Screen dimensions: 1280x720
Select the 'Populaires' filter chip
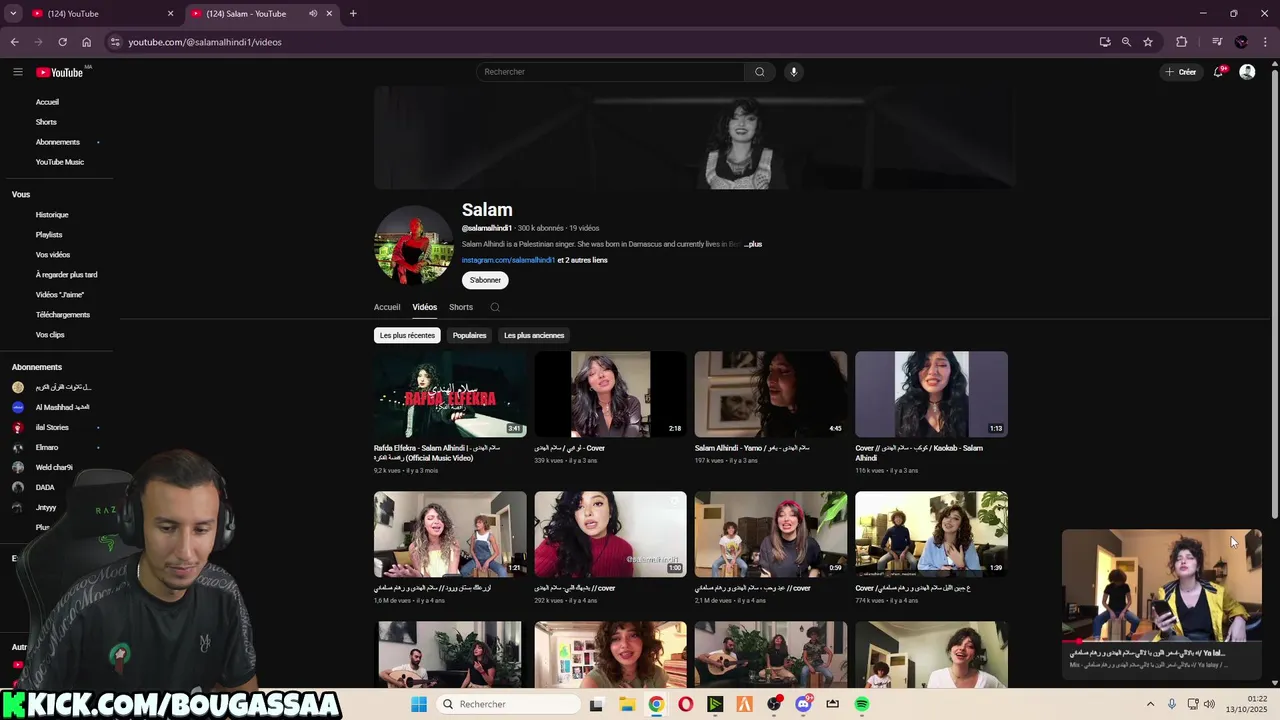469,335
